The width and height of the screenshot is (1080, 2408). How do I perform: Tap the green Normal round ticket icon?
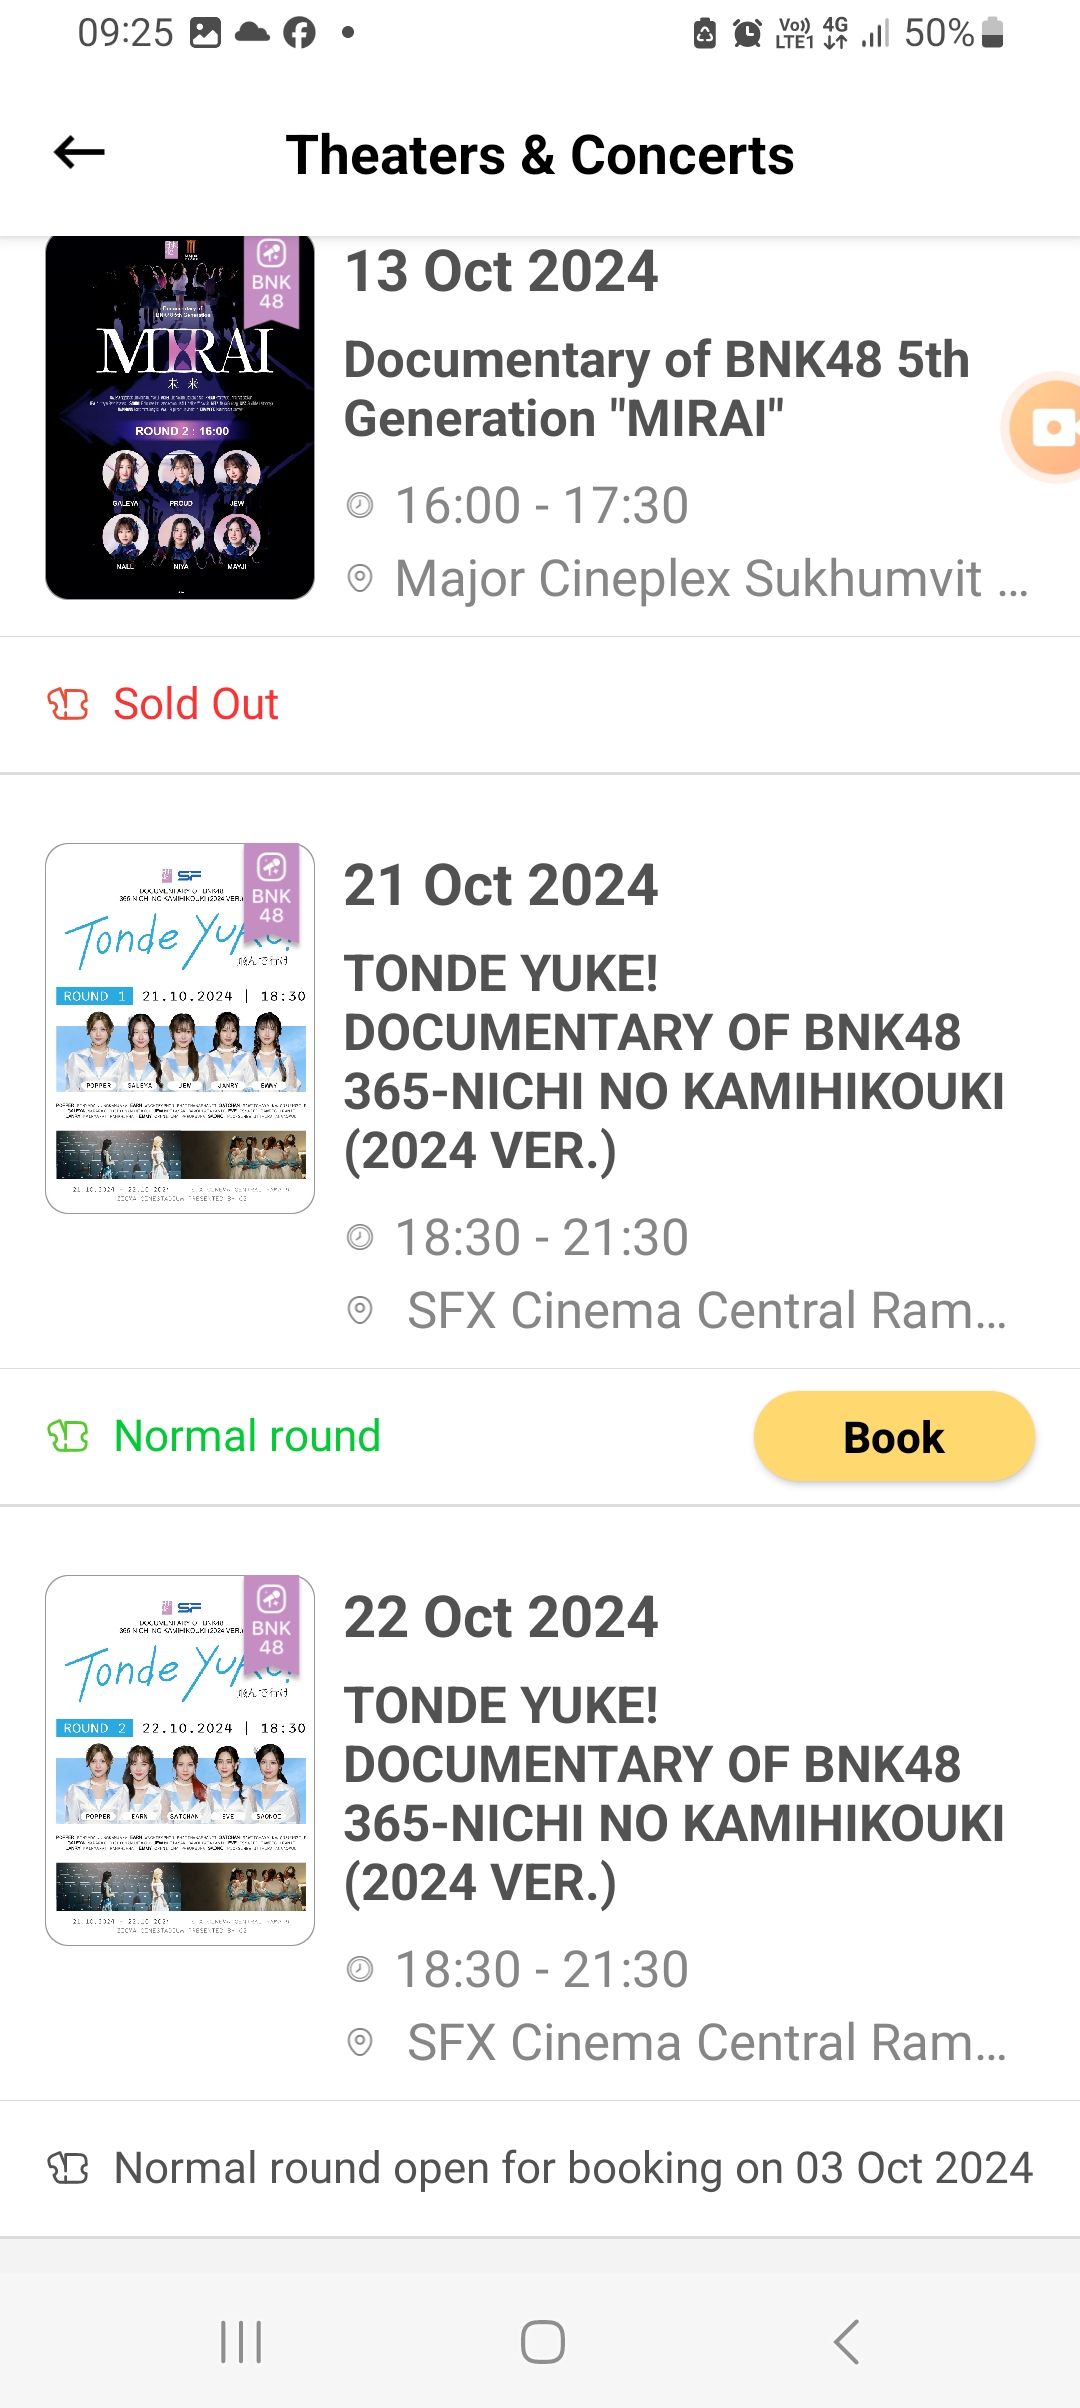[x=68, y=1436]
